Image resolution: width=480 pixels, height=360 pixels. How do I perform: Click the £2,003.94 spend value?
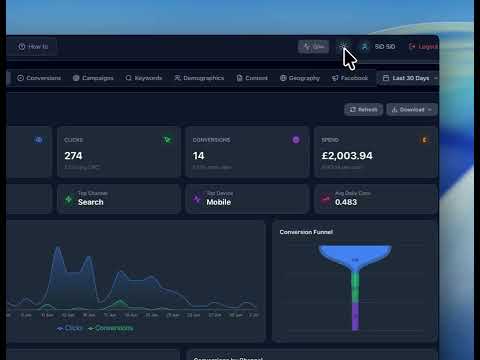coord(347,156)
